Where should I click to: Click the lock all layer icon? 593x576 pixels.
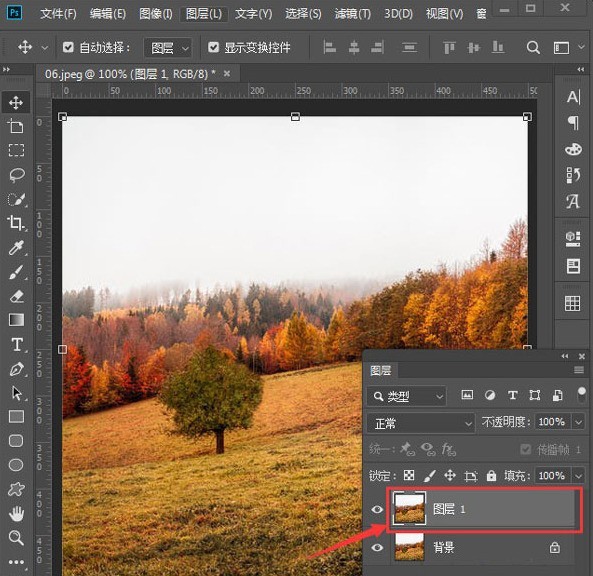pos(491,475)
